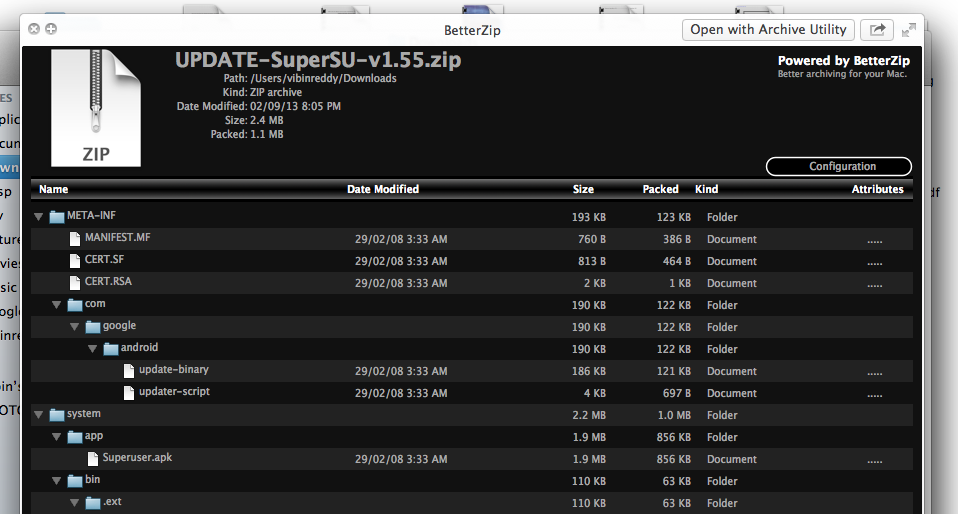Click the Date Modified 02/09/13 8:05 PM value

(295, 106)
